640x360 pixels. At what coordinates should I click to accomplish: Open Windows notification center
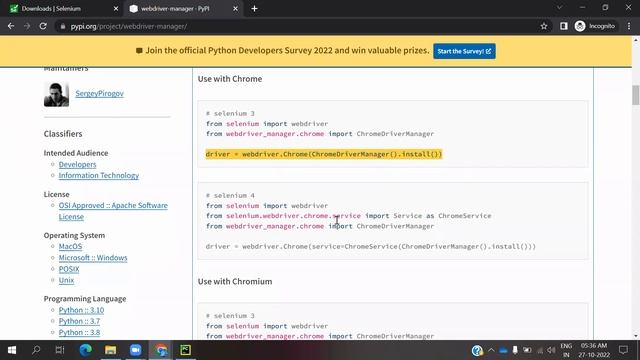[623, 350]
